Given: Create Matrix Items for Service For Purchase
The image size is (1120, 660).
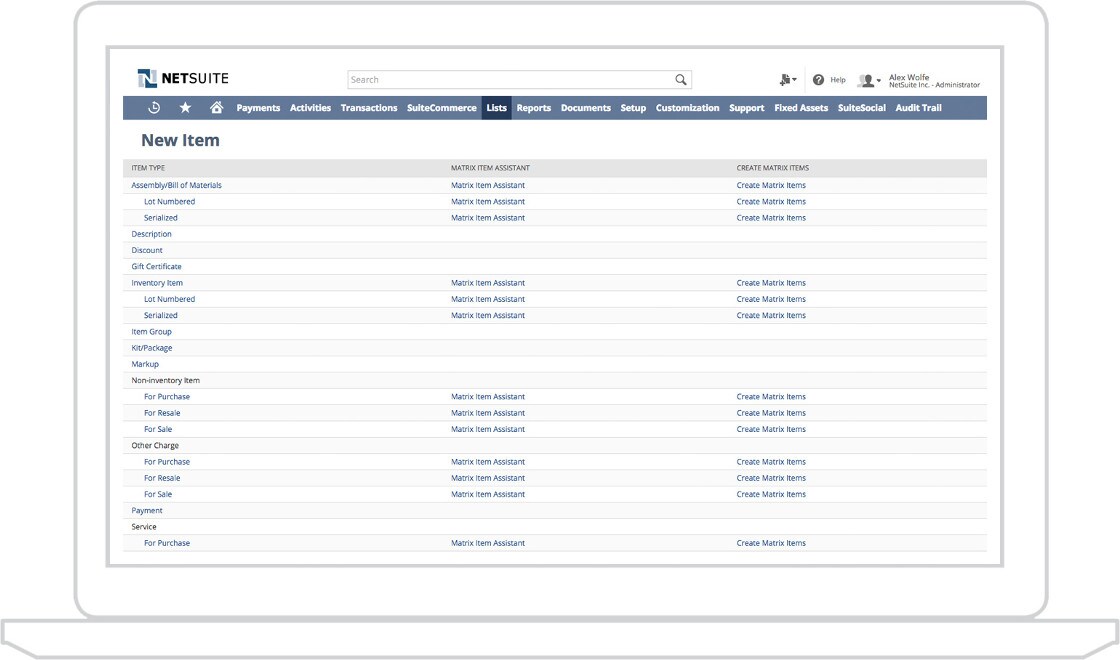Looking at the screenshot, I should tap(771, 543).
